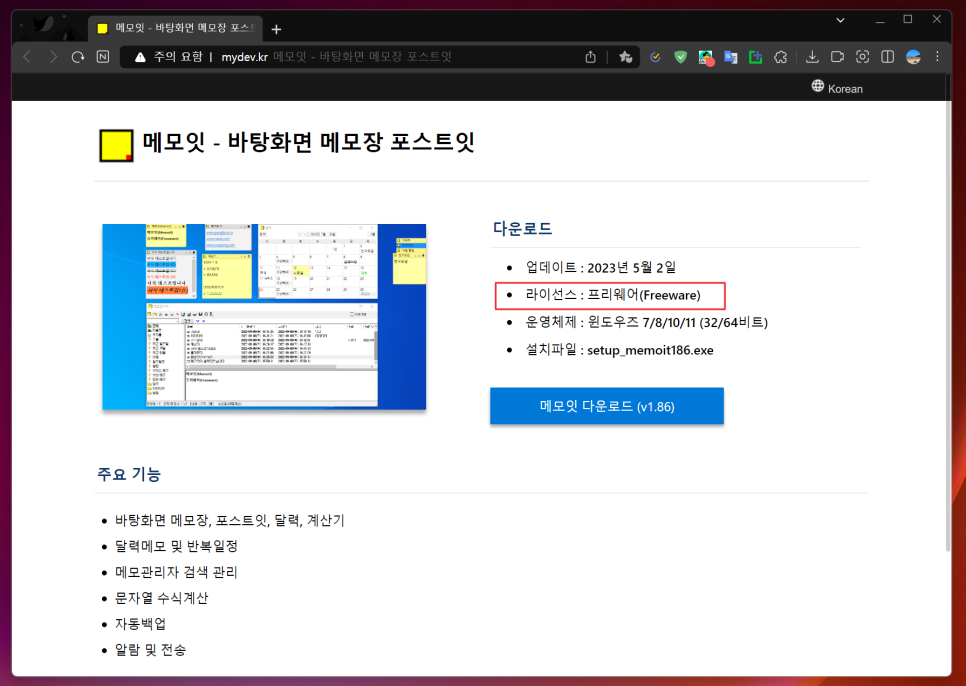Click the 메모잇 다운로드 (v1.86) button

click(607, 406)
